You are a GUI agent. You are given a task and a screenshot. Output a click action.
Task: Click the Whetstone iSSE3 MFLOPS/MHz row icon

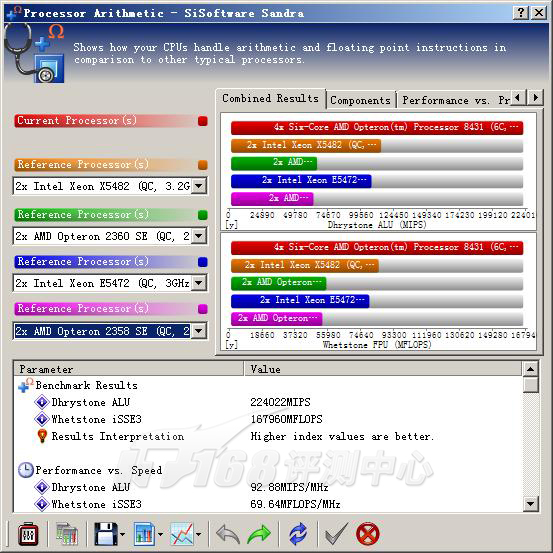point(42,504)
